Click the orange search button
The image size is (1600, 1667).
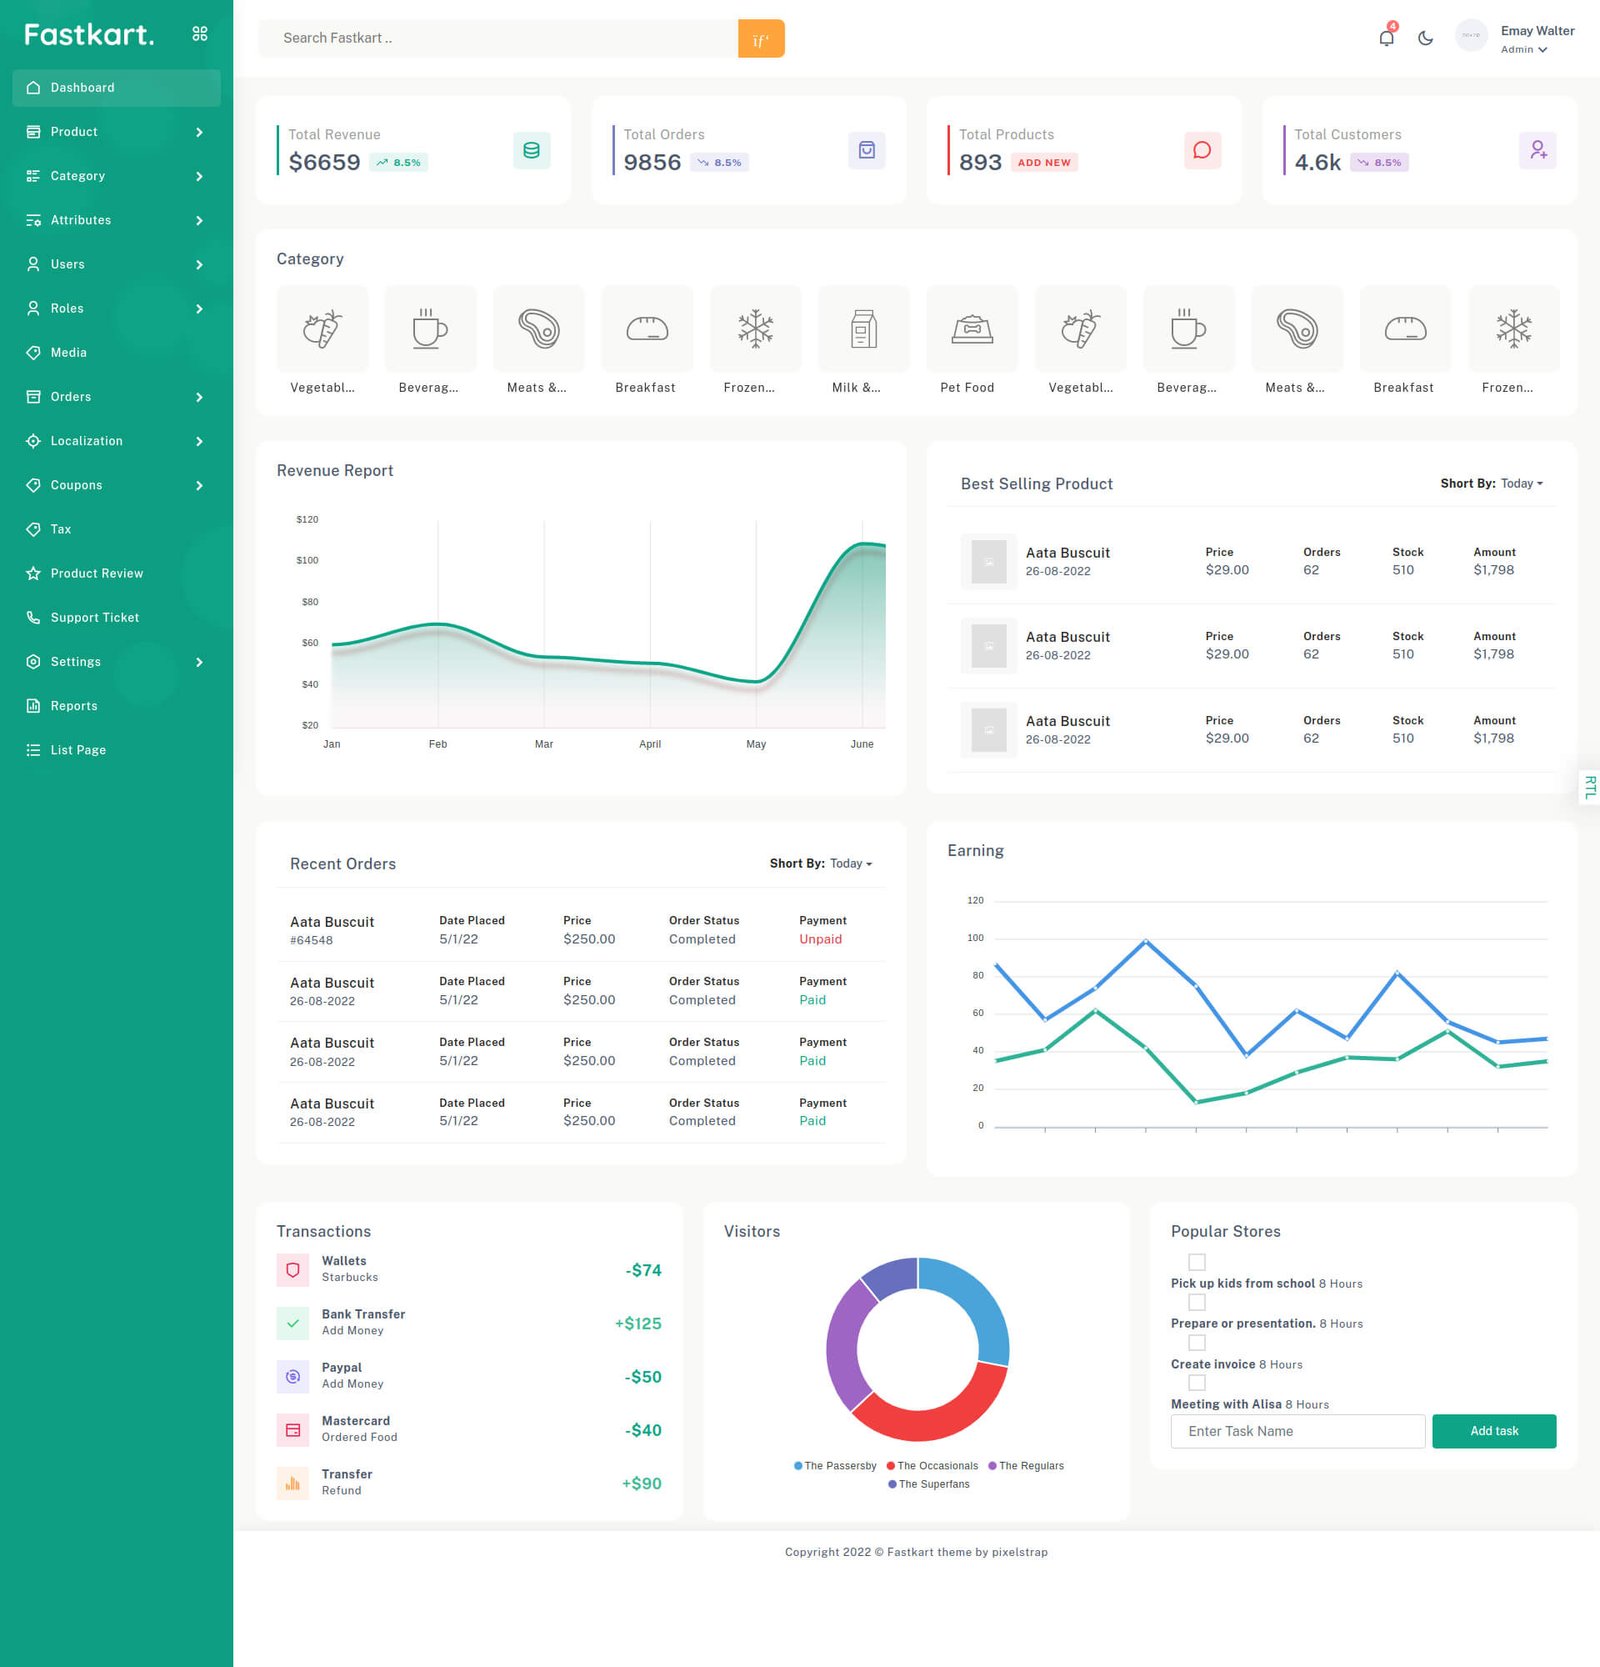click(760, 39)
